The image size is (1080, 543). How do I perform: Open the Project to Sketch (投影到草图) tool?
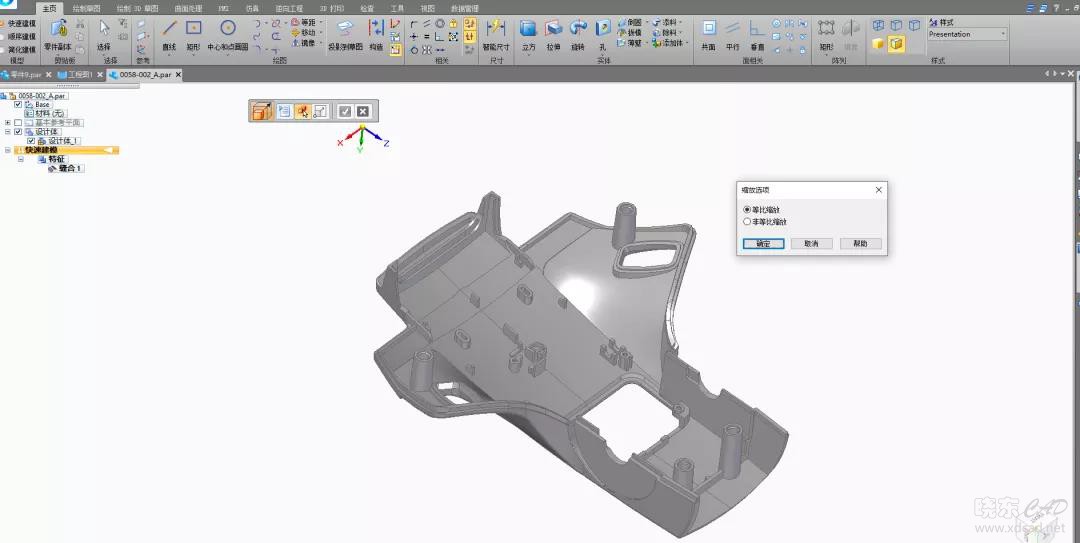[x=346, y=30]
